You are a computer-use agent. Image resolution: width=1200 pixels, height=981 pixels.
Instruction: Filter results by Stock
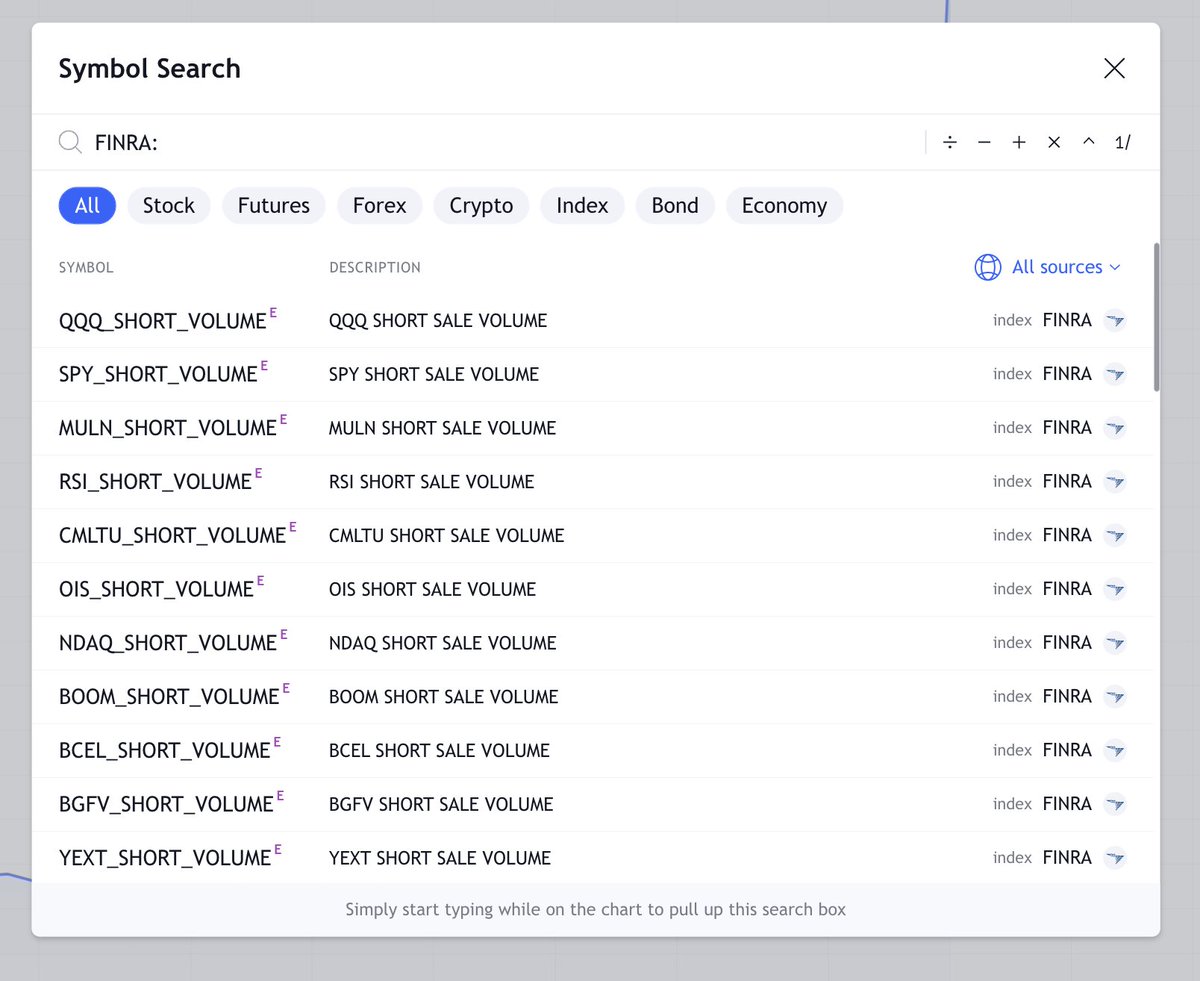(168, 205)
